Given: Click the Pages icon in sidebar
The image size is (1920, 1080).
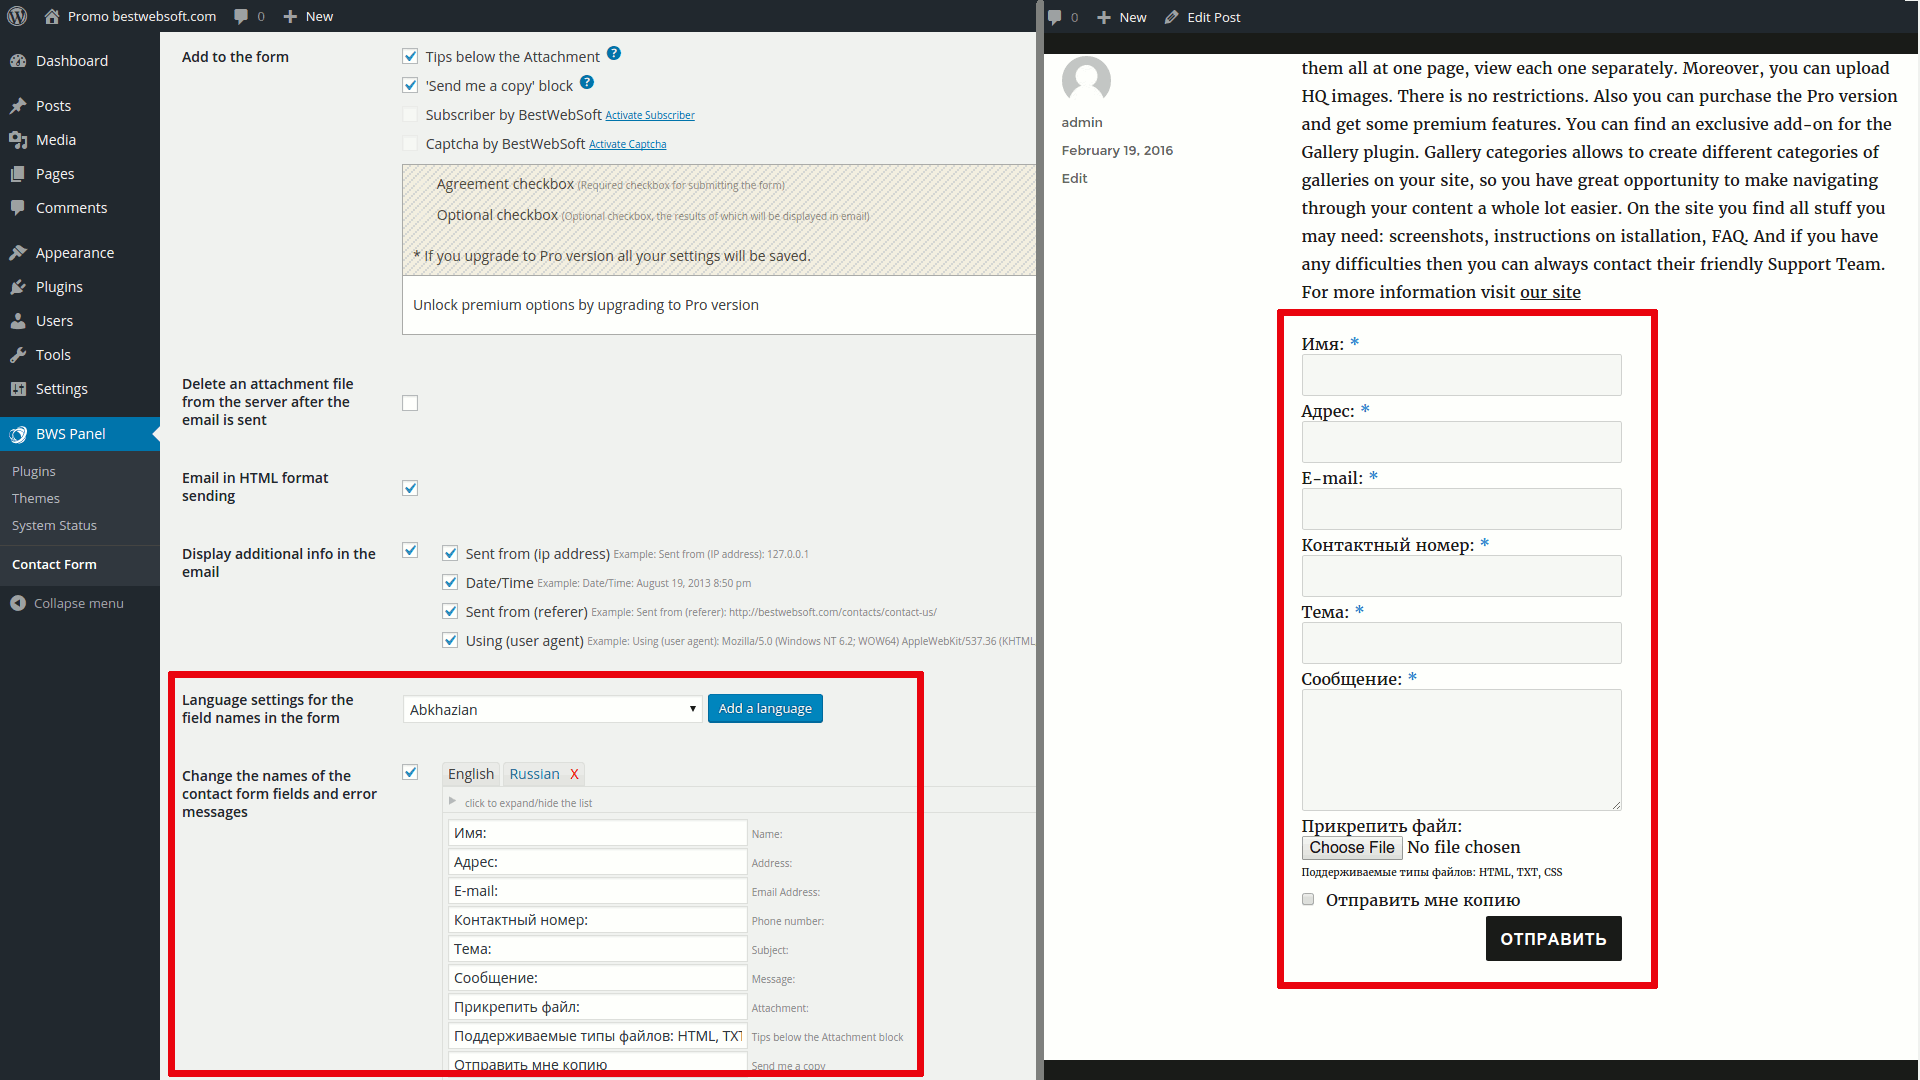Looking at the screenshot, I should point(18,174).
